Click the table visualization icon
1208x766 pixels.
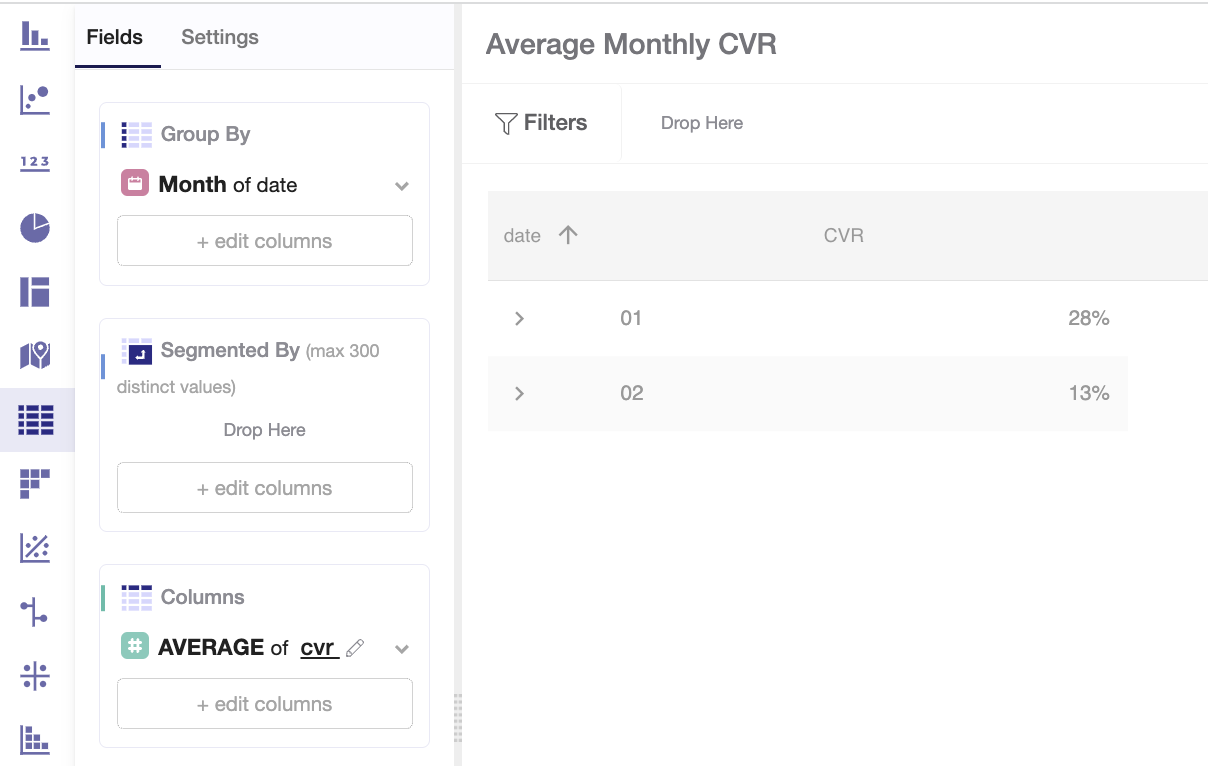click(x=35, y=420)
